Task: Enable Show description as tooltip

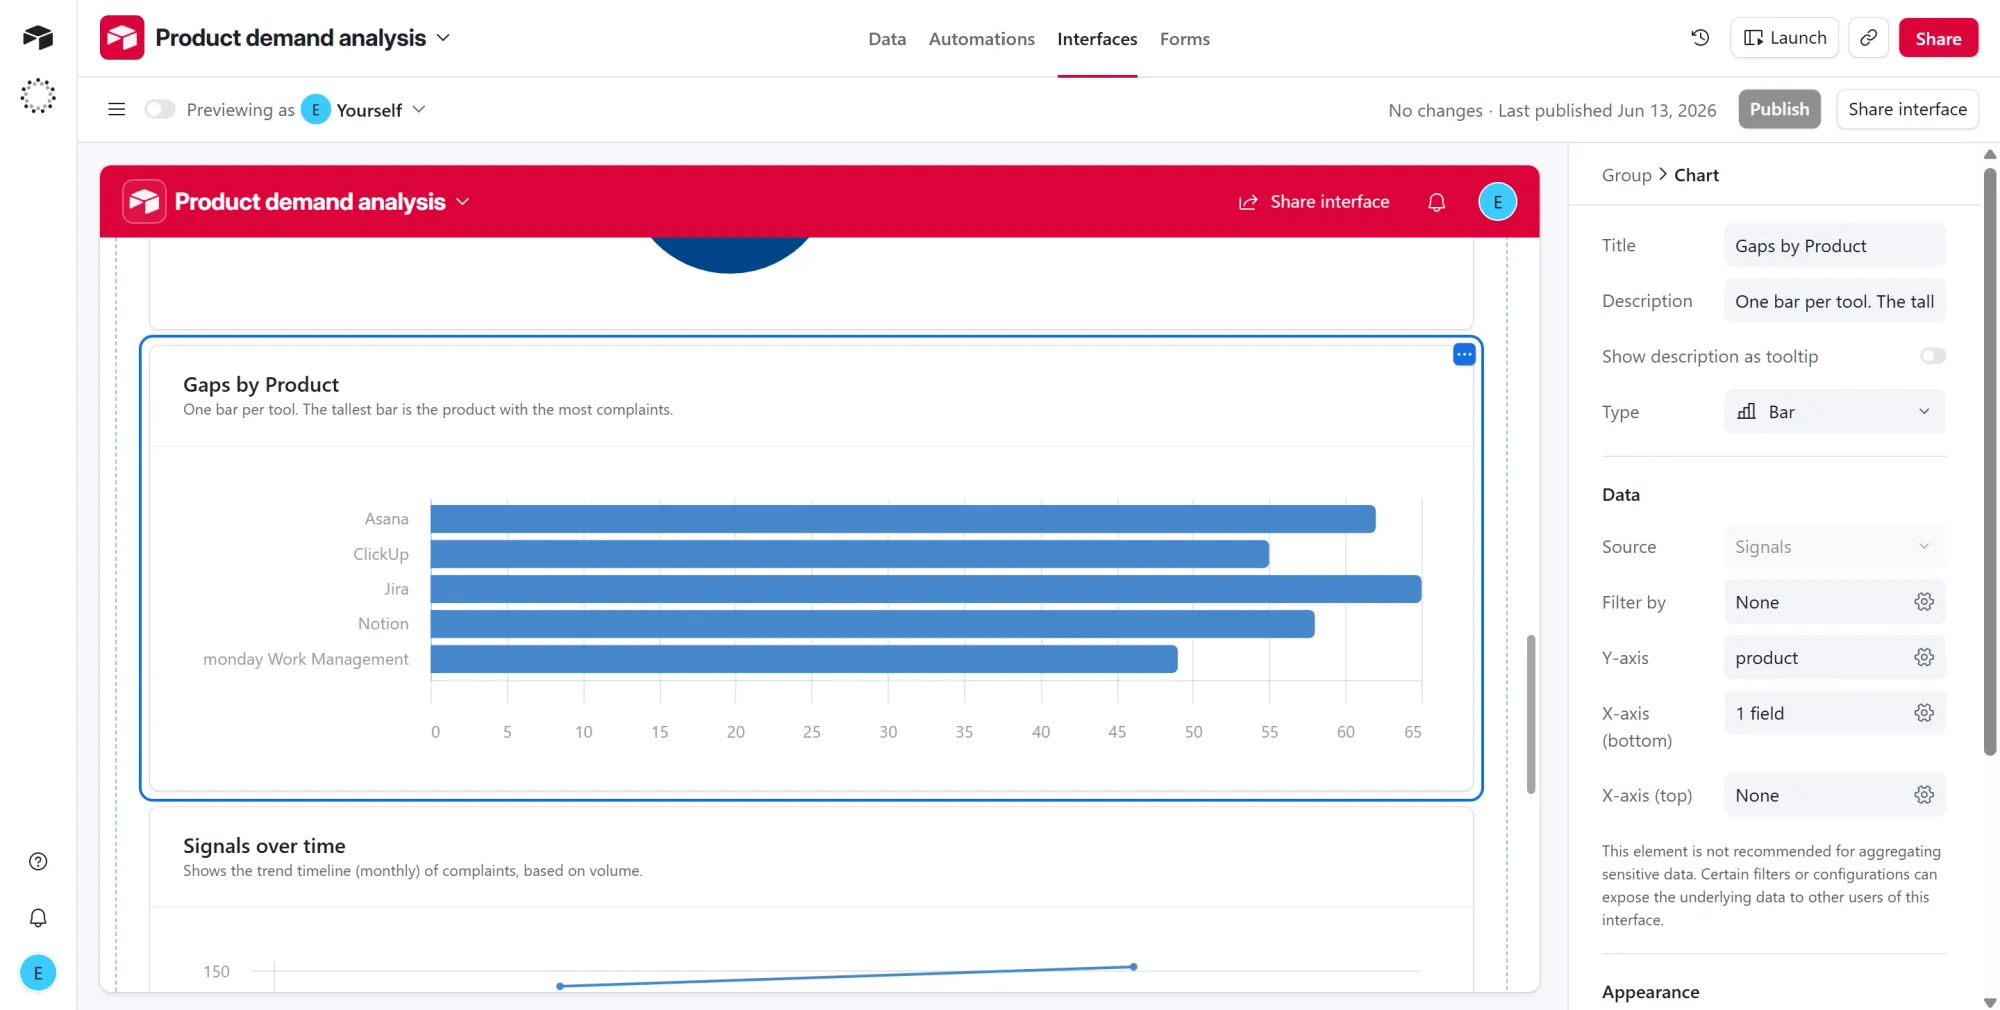Action: click(x=1932, y=356)
